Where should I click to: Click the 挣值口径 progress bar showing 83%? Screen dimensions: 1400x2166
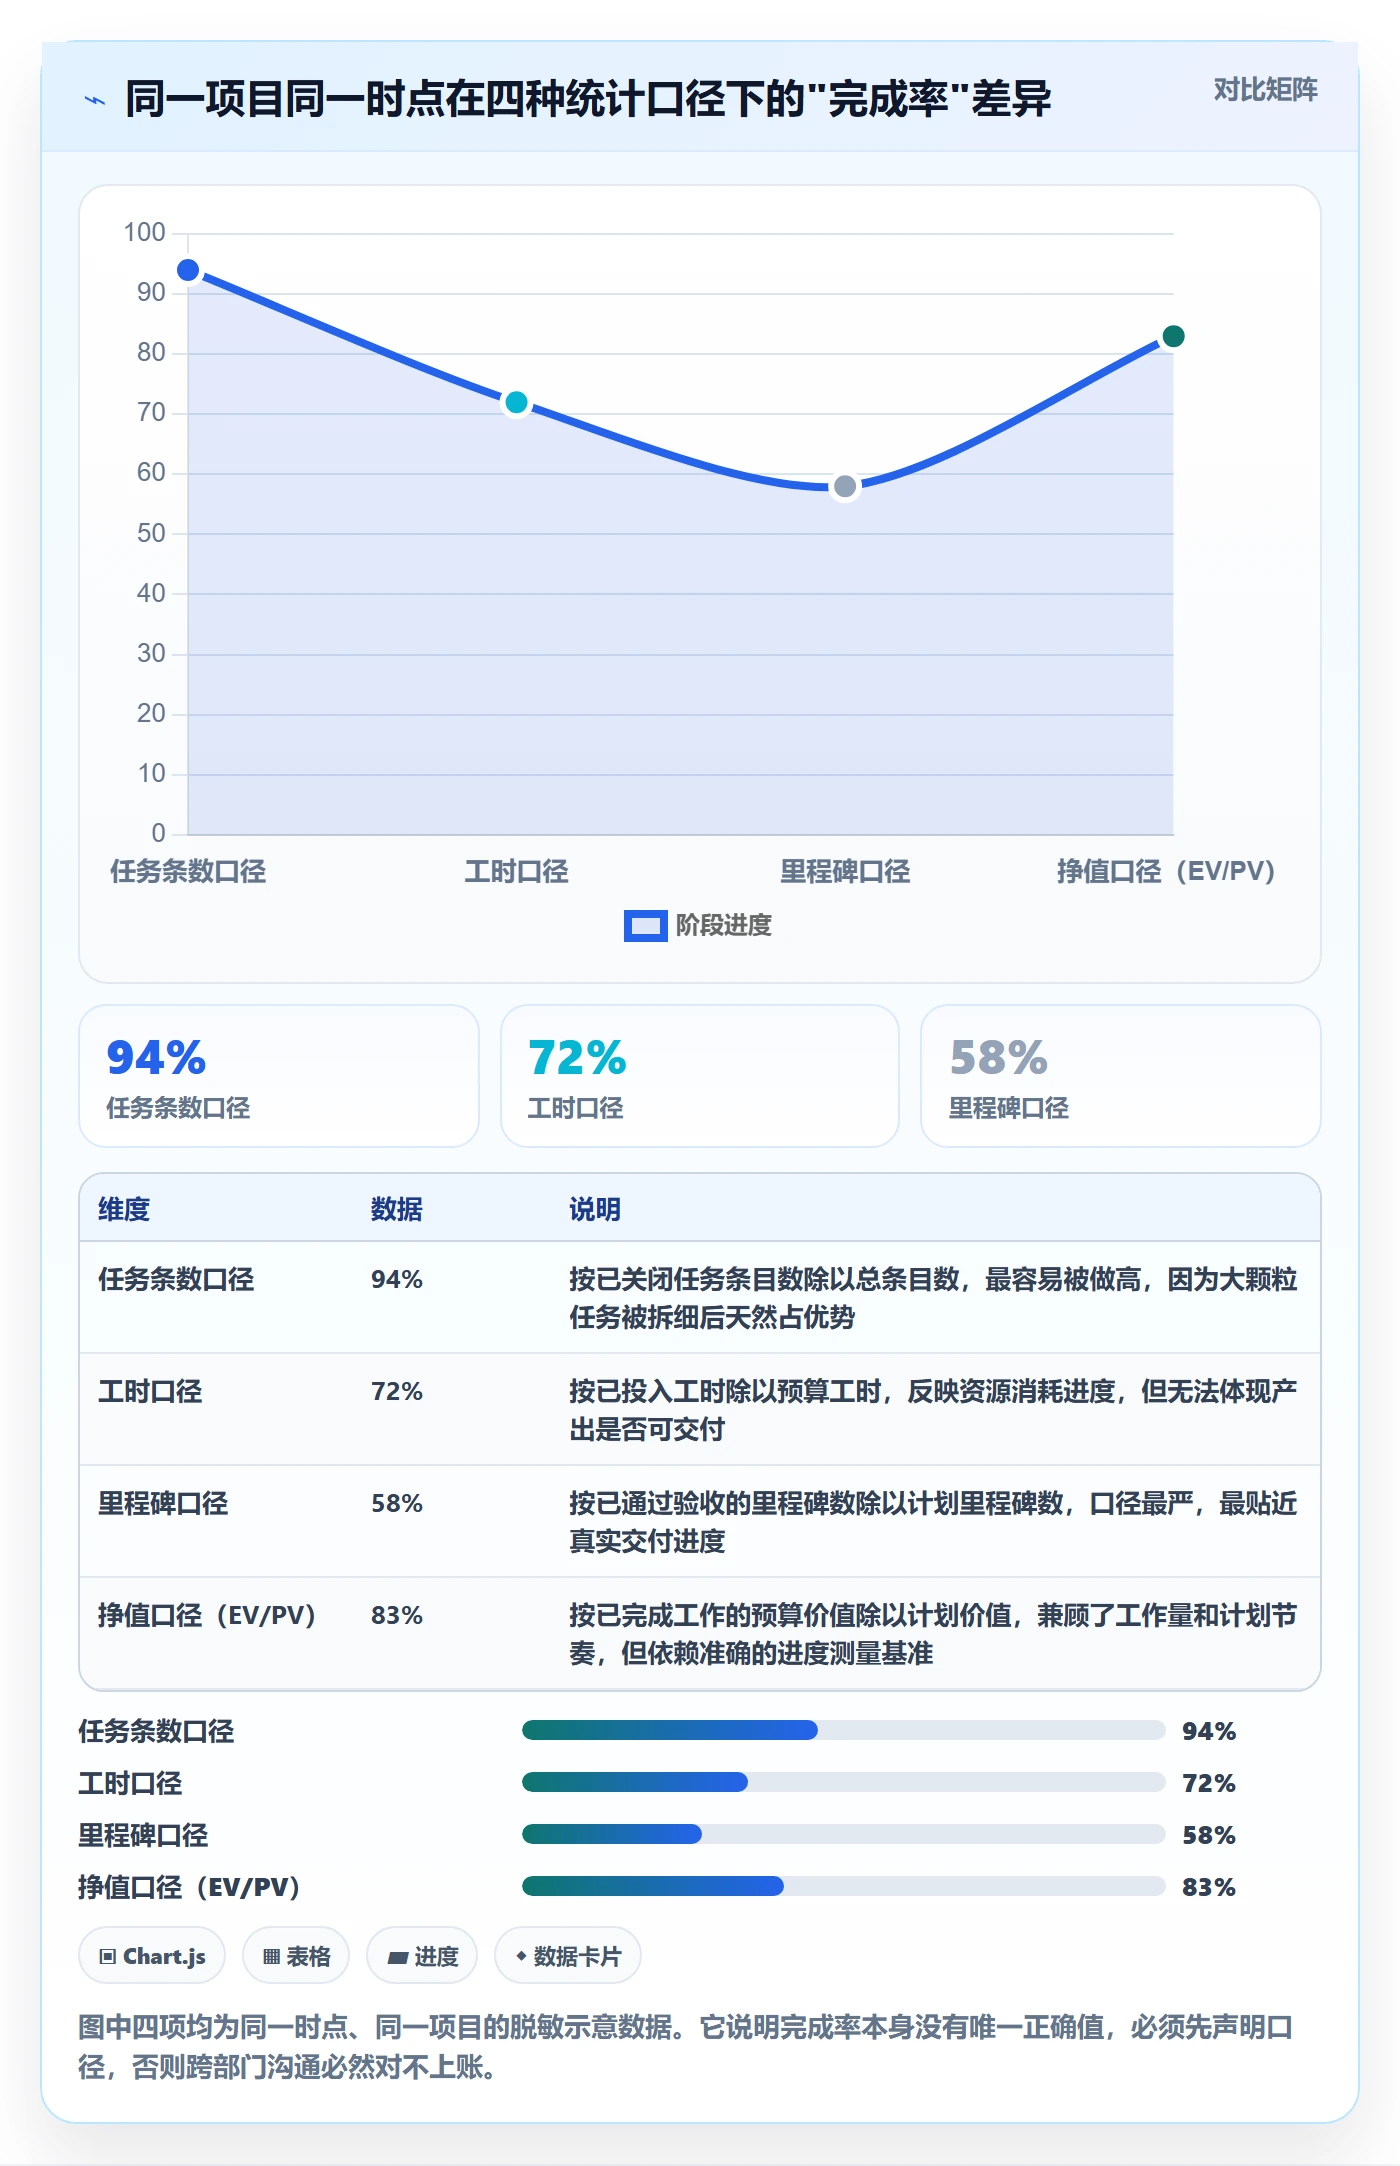[843, 1886]
